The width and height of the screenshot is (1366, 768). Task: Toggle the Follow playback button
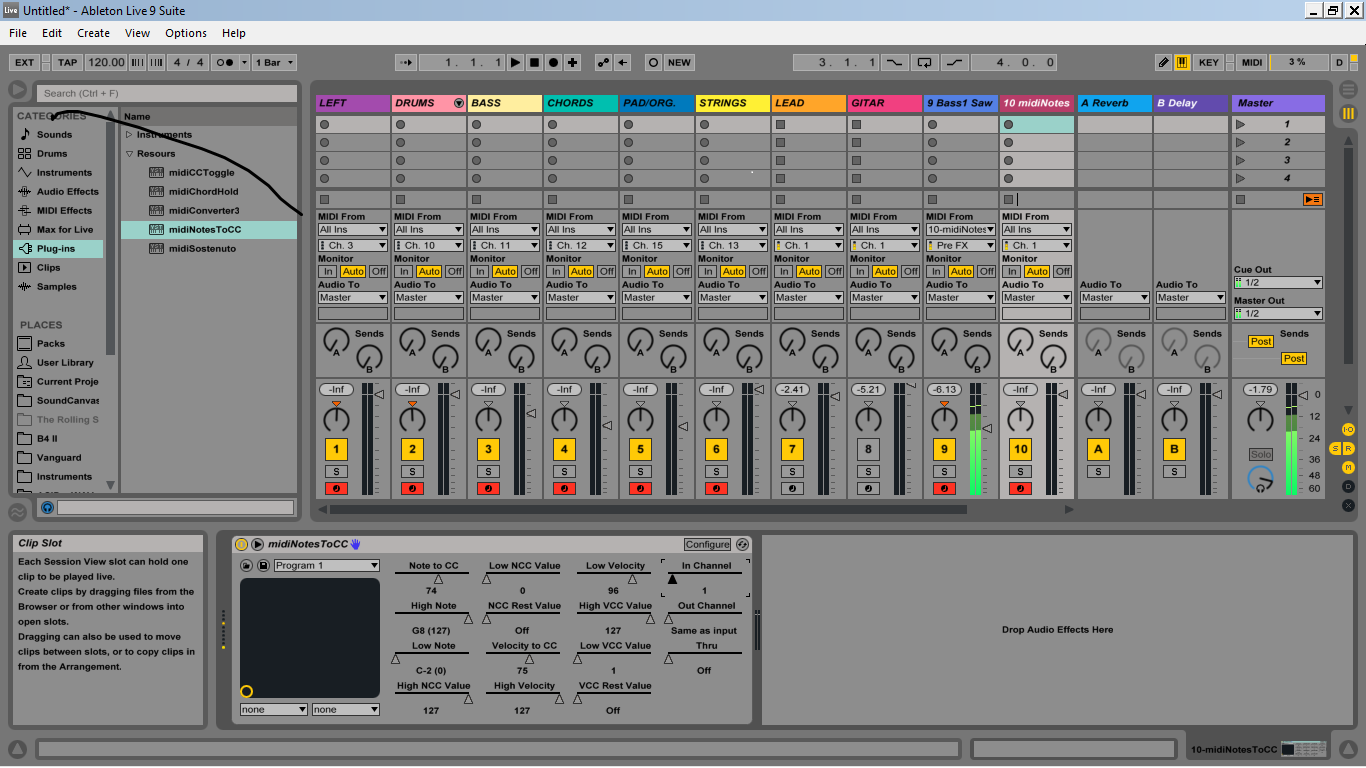click(405, 62)
